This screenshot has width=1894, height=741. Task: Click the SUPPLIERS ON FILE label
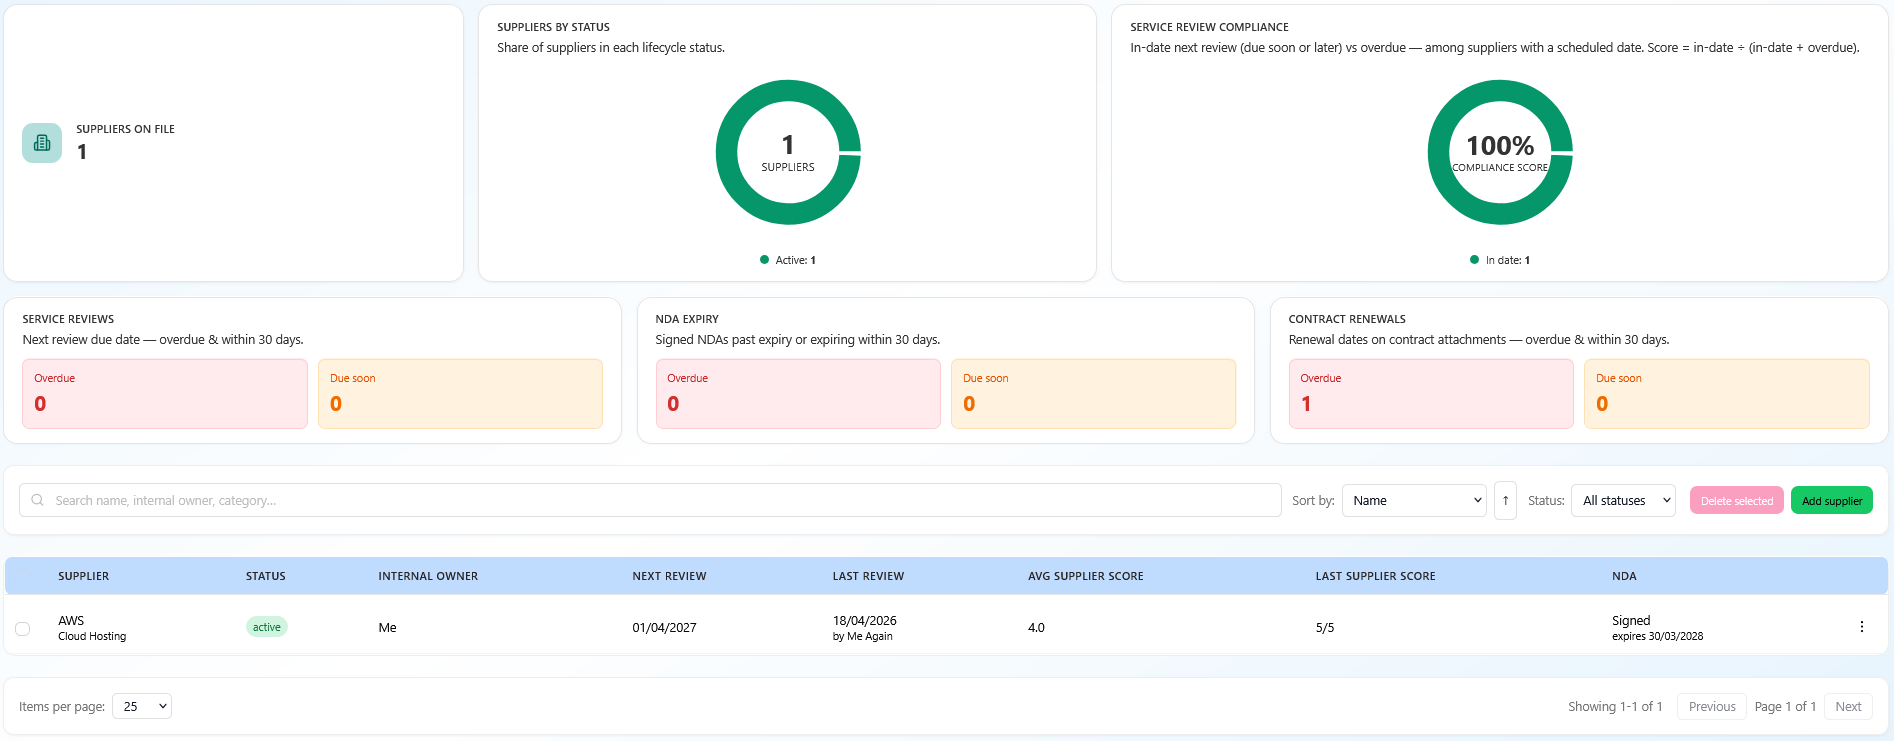click(x=125, y=129)
